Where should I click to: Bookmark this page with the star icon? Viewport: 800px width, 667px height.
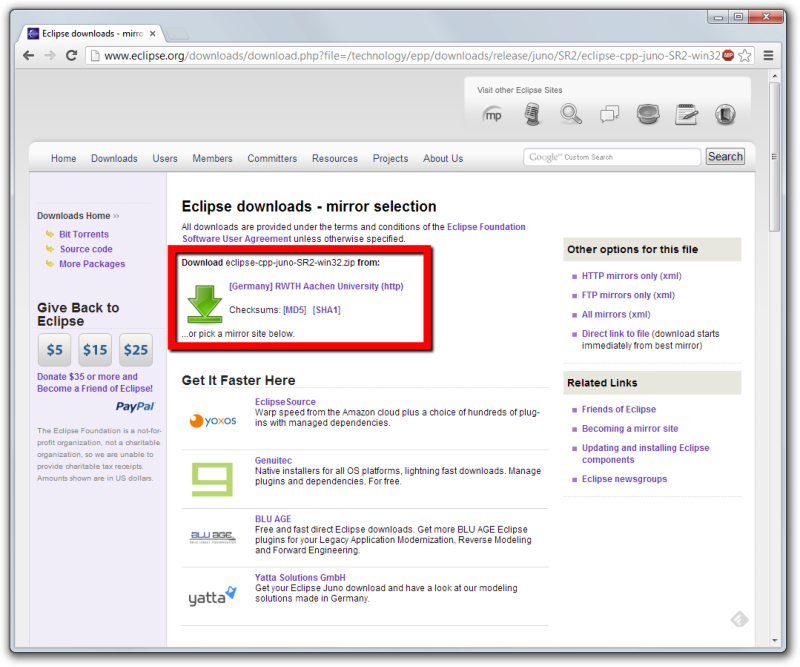(745, 55)
